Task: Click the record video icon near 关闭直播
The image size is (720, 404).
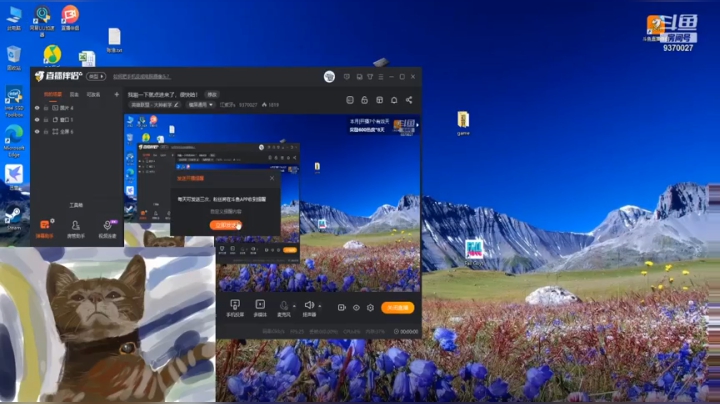Action: pyautogui.click(x=342, y=308)
